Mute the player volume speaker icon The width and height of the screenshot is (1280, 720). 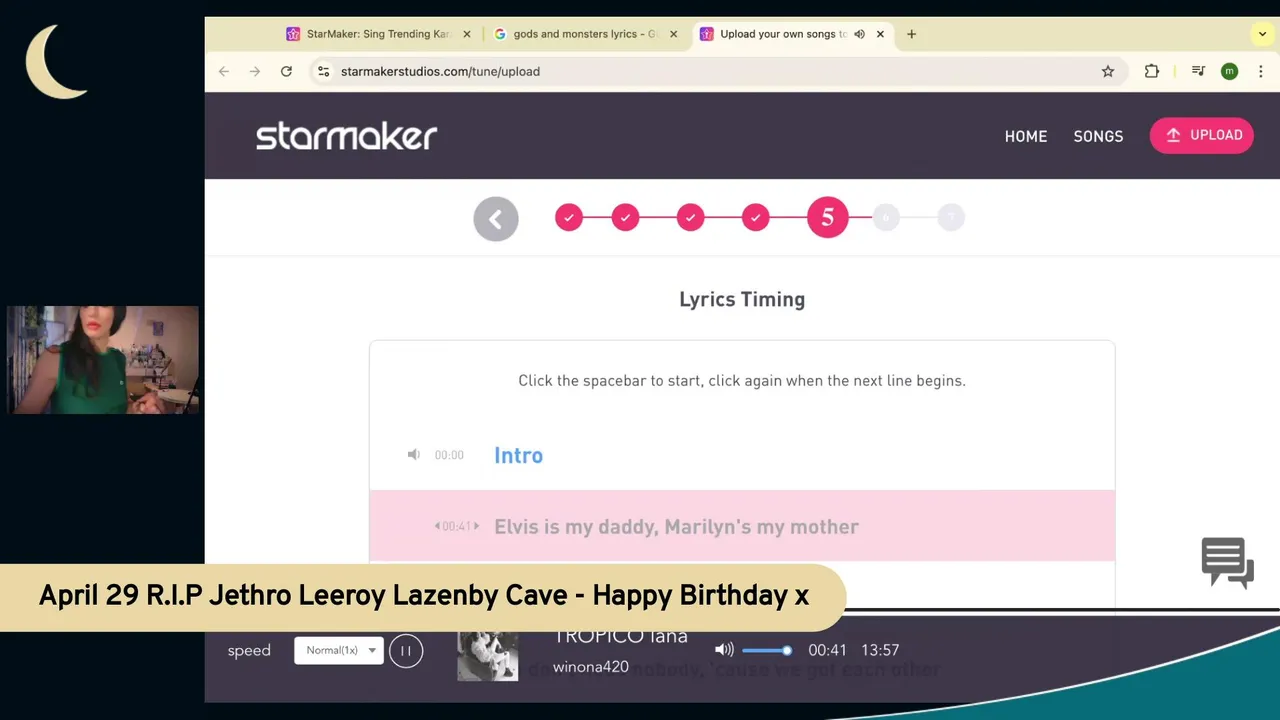(x=724, y=650)
